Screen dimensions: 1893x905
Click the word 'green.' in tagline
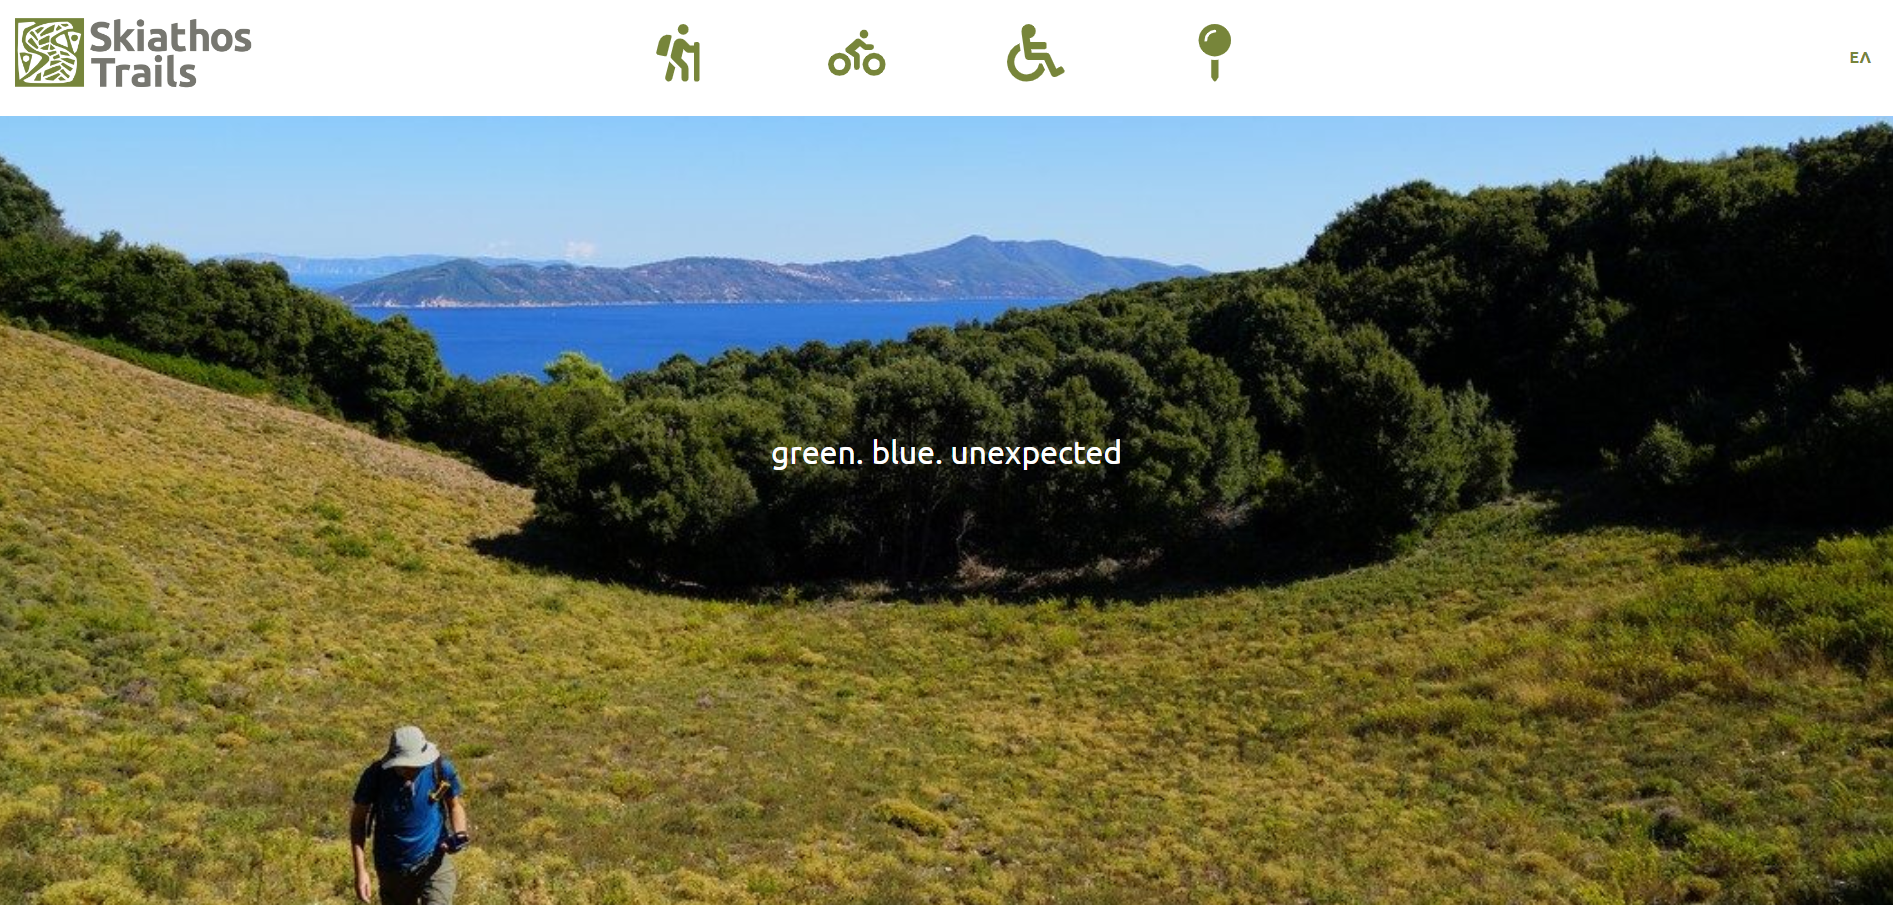(x=817, y=454)
